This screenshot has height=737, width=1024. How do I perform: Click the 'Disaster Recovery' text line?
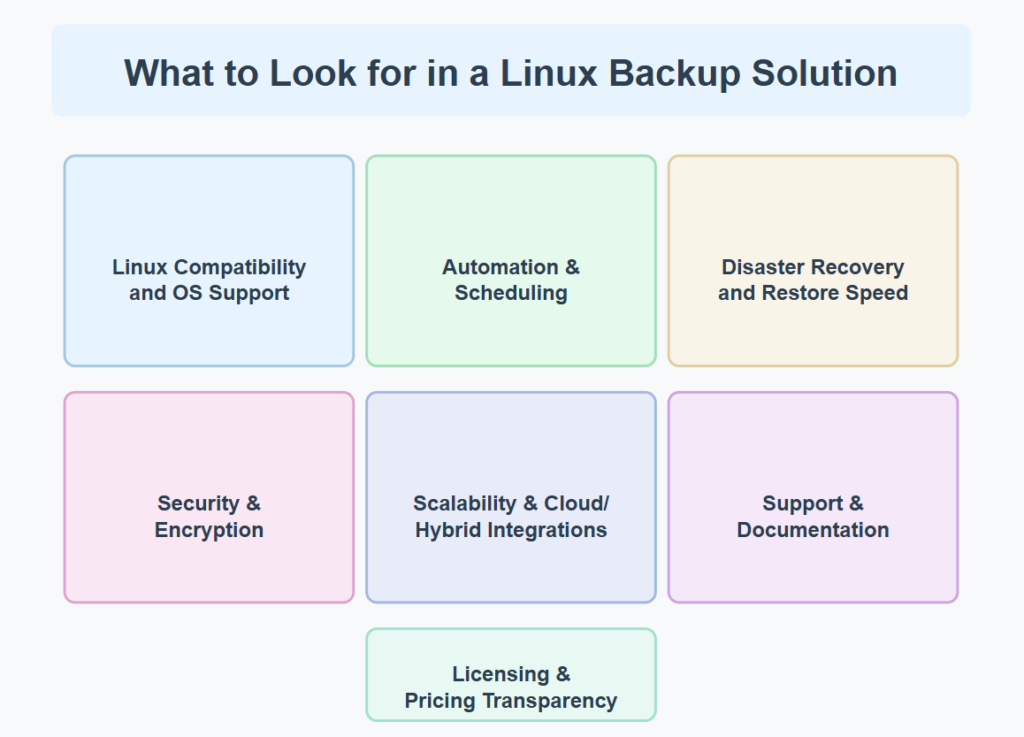[813, 267]
